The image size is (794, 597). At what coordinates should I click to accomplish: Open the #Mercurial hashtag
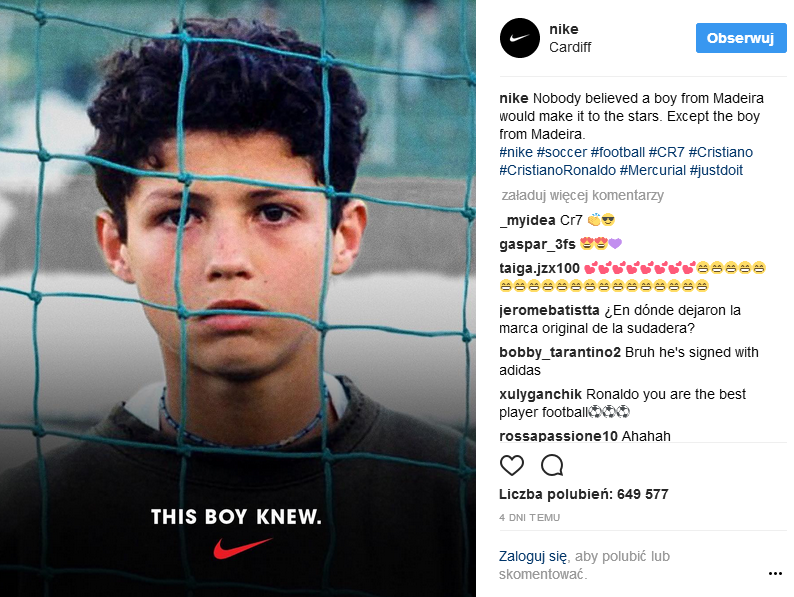tap(653, 170)
